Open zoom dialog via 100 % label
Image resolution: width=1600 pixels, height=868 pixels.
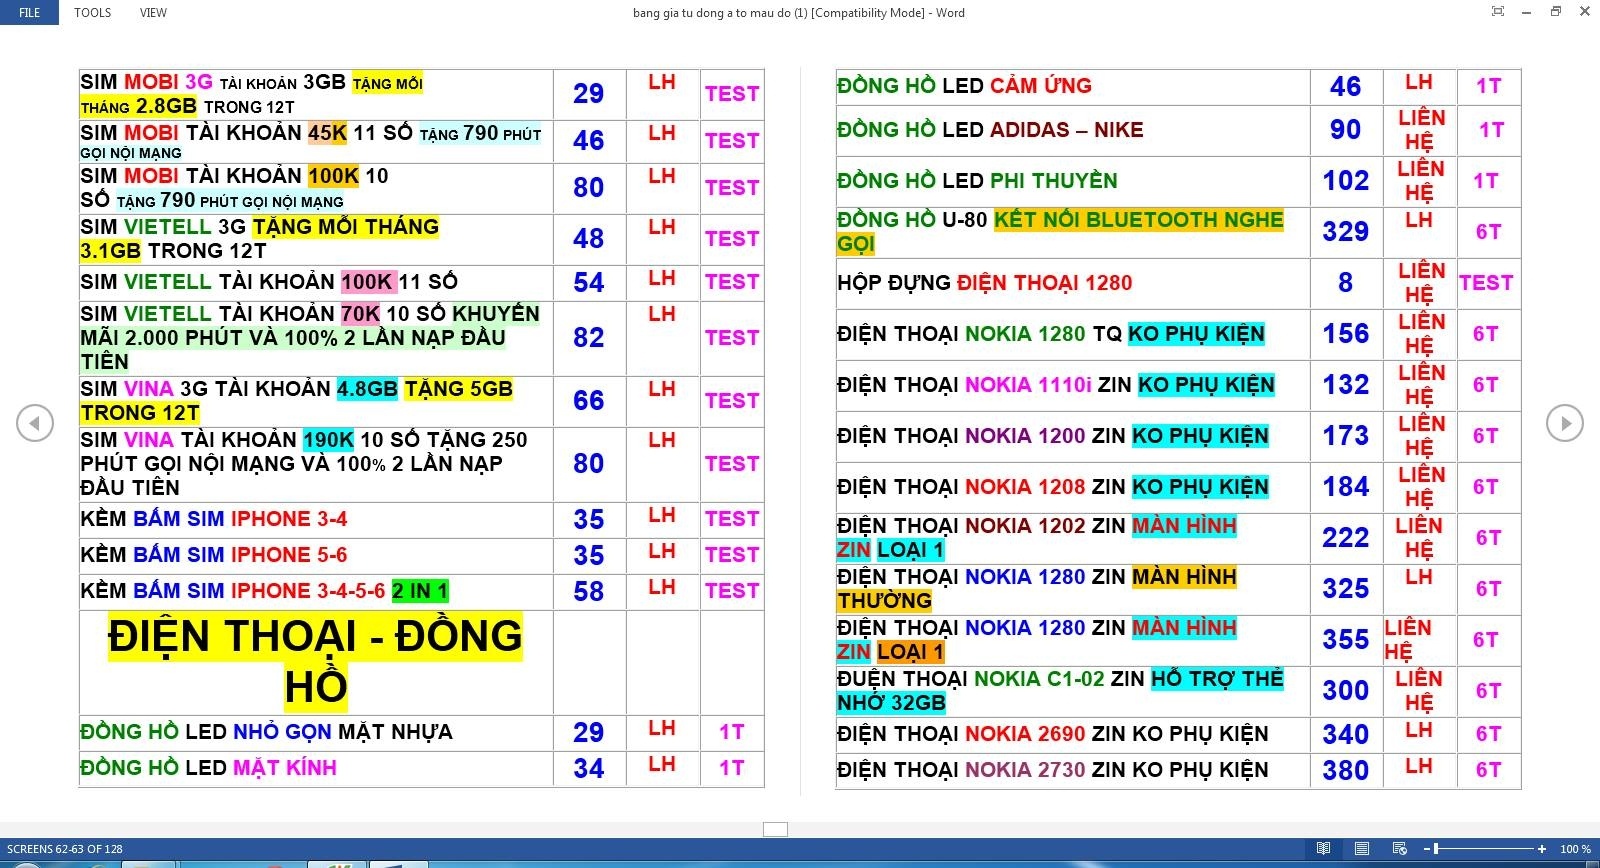[x=1575, y=849]
